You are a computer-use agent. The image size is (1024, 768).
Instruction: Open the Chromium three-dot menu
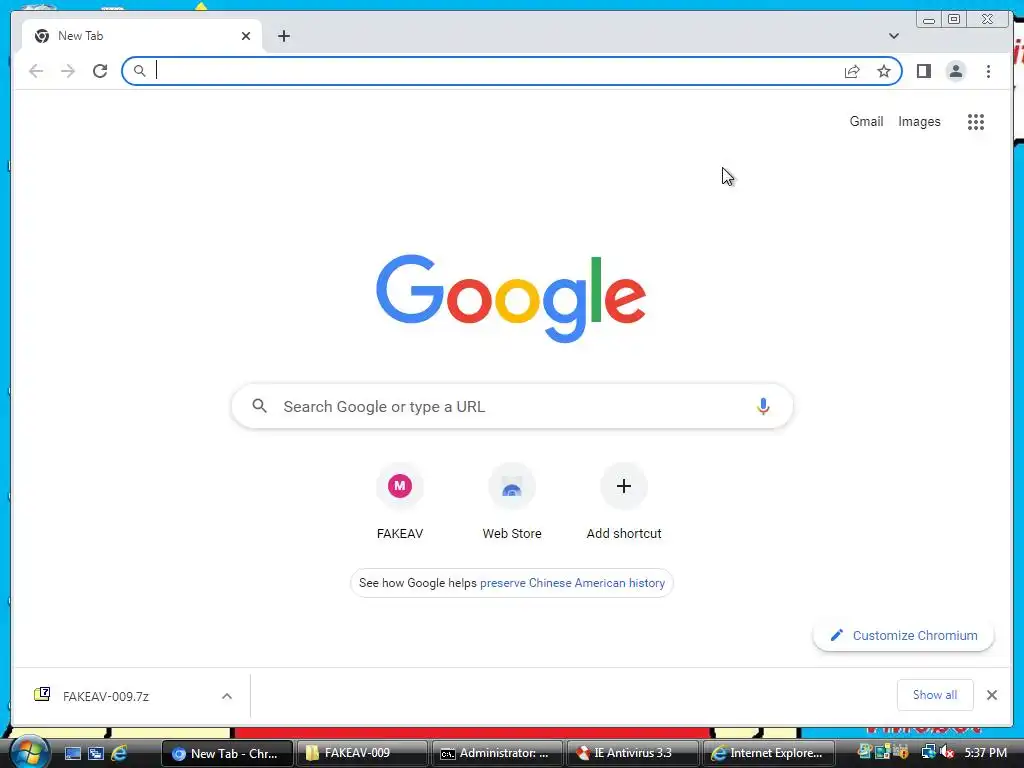click(988, 71)
